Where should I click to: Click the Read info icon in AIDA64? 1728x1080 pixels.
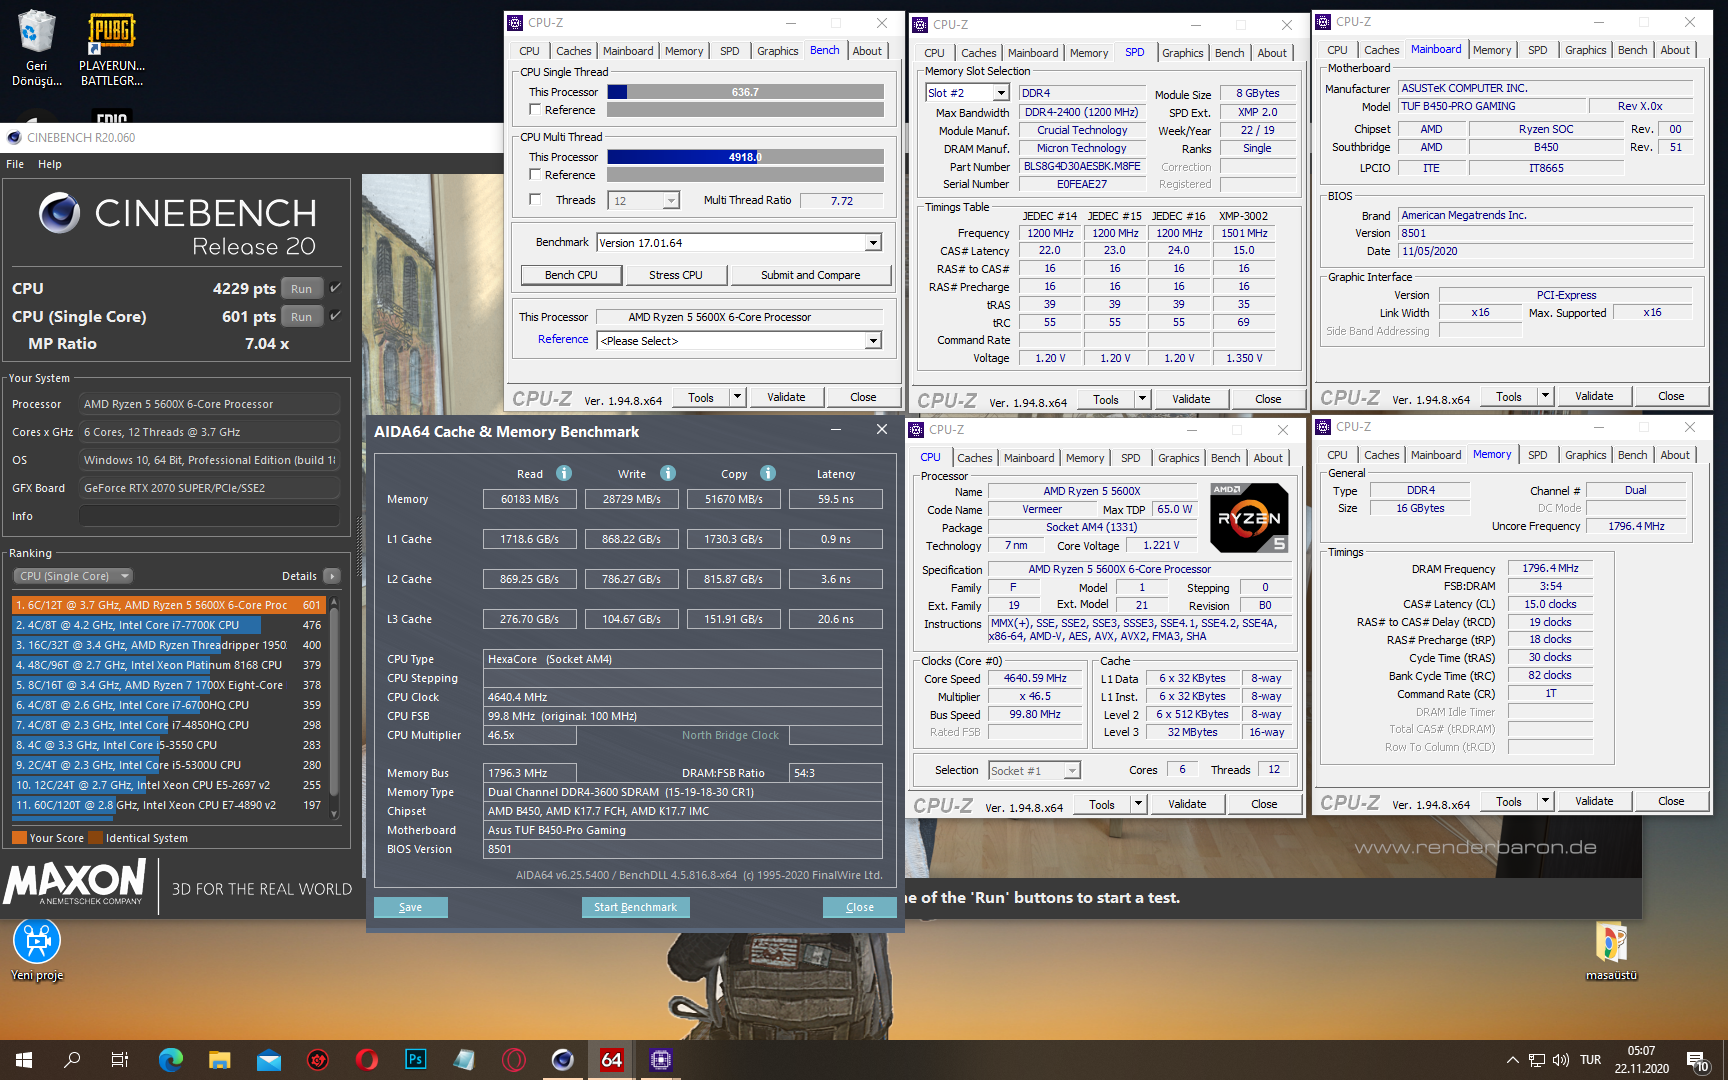(x=564, y=473)
